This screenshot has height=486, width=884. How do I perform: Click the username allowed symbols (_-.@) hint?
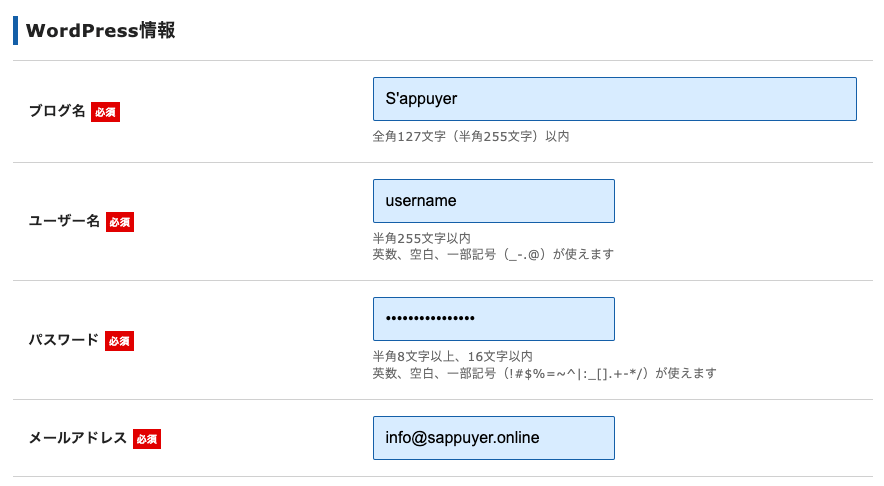(x=492, y=254)
